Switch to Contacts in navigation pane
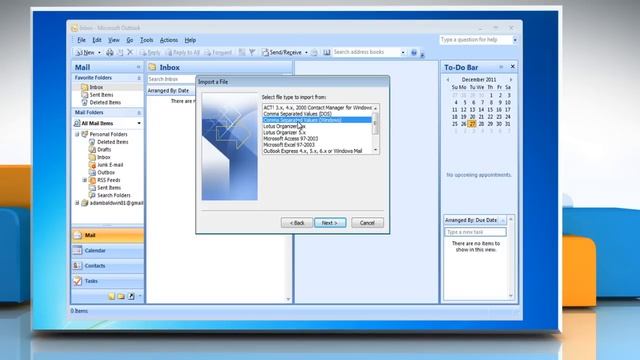This screenshot has width=640, height=360. tap(108, 266)
